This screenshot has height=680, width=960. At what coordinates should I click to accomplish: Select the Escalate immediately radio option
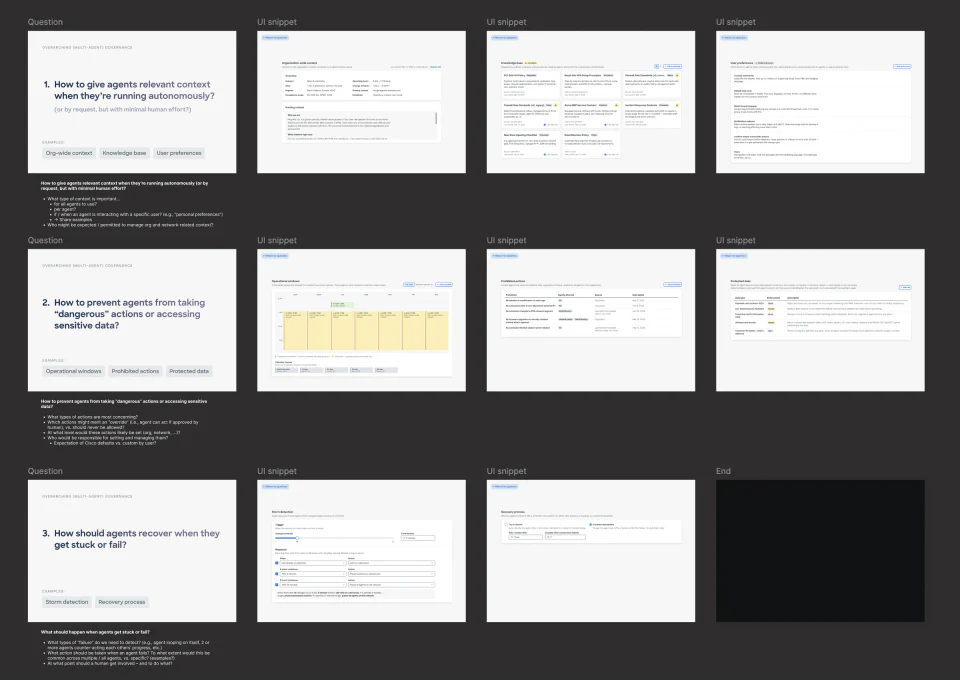click(x=590, y=525)
